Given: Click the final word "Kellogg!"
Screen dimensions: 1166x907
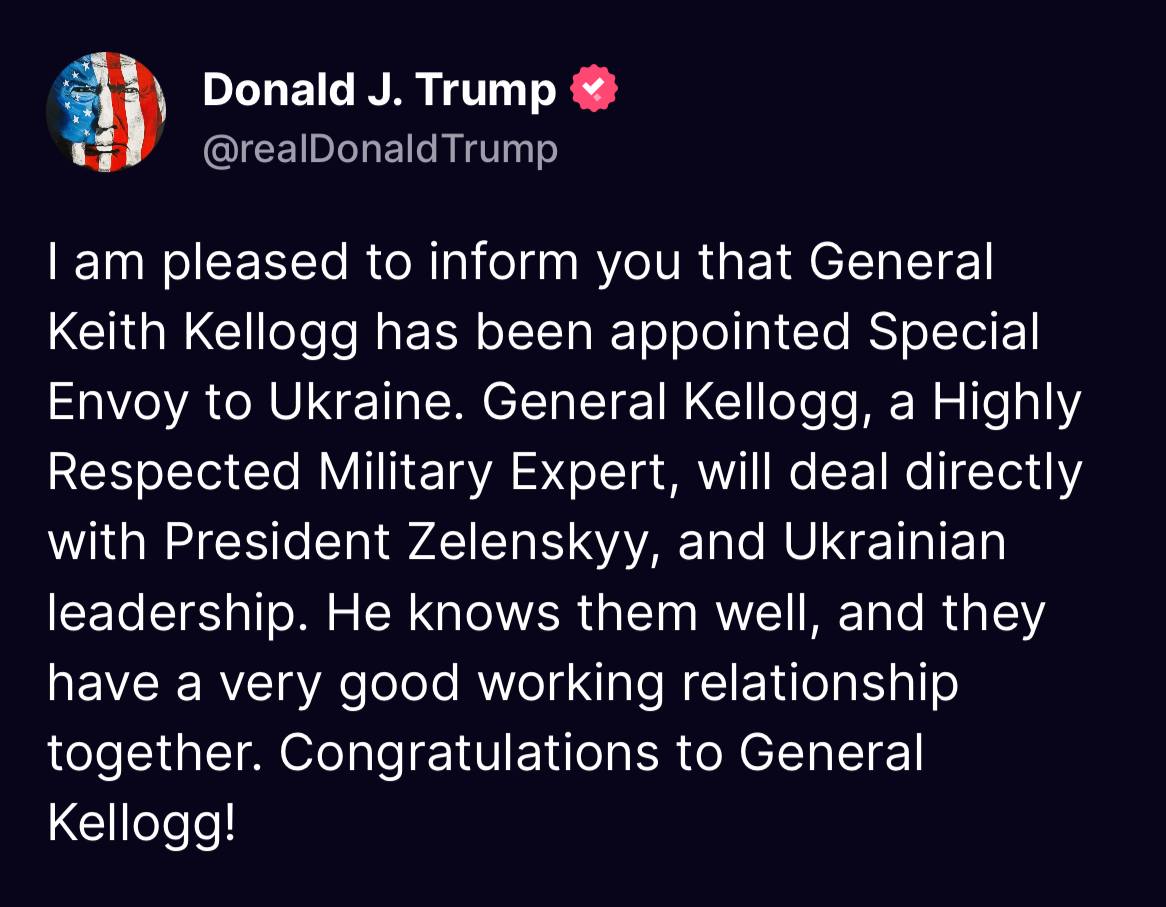Looking at the screenshot, I should [x=143, y=823].
